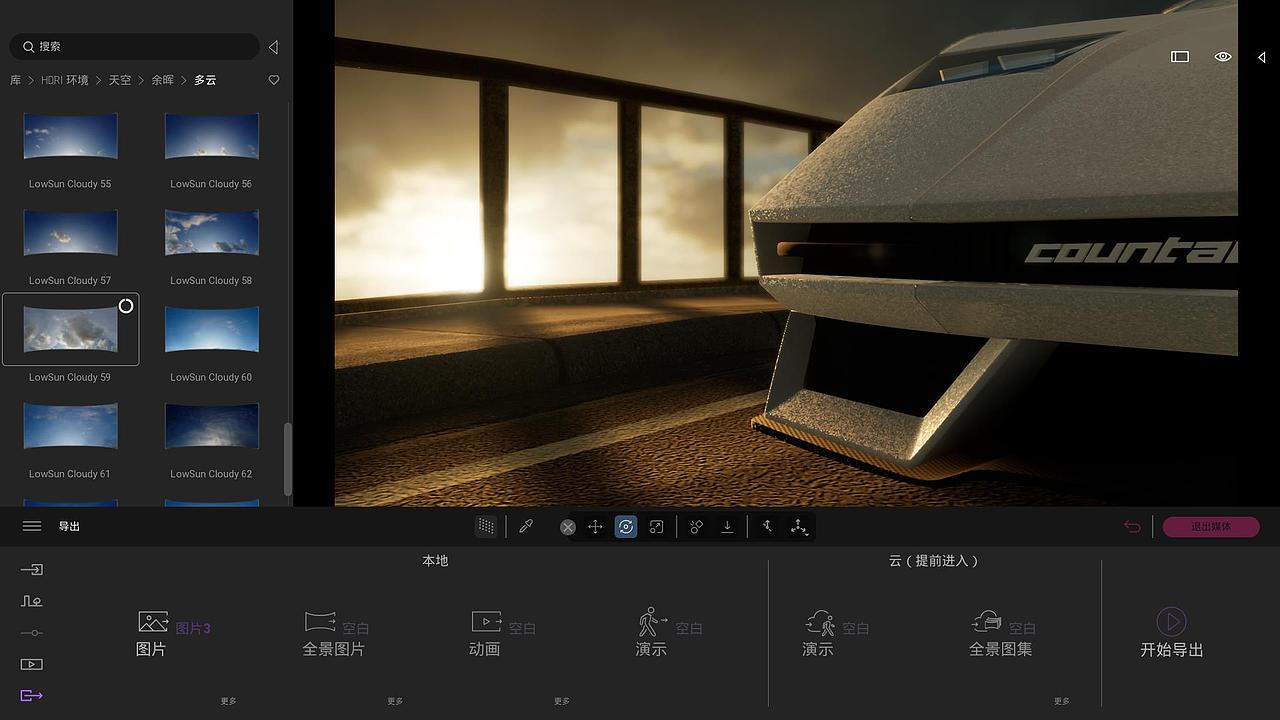Click the drop-to-ground arrow icon
1280x720 pixels.
pos(727,527)
